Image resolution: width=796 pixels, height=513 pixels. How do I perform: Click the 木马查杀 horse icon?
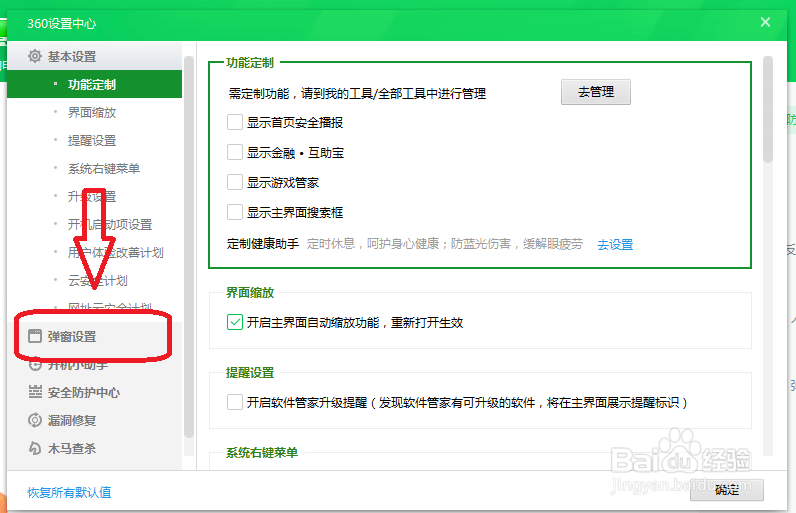[x=35, y=448]
